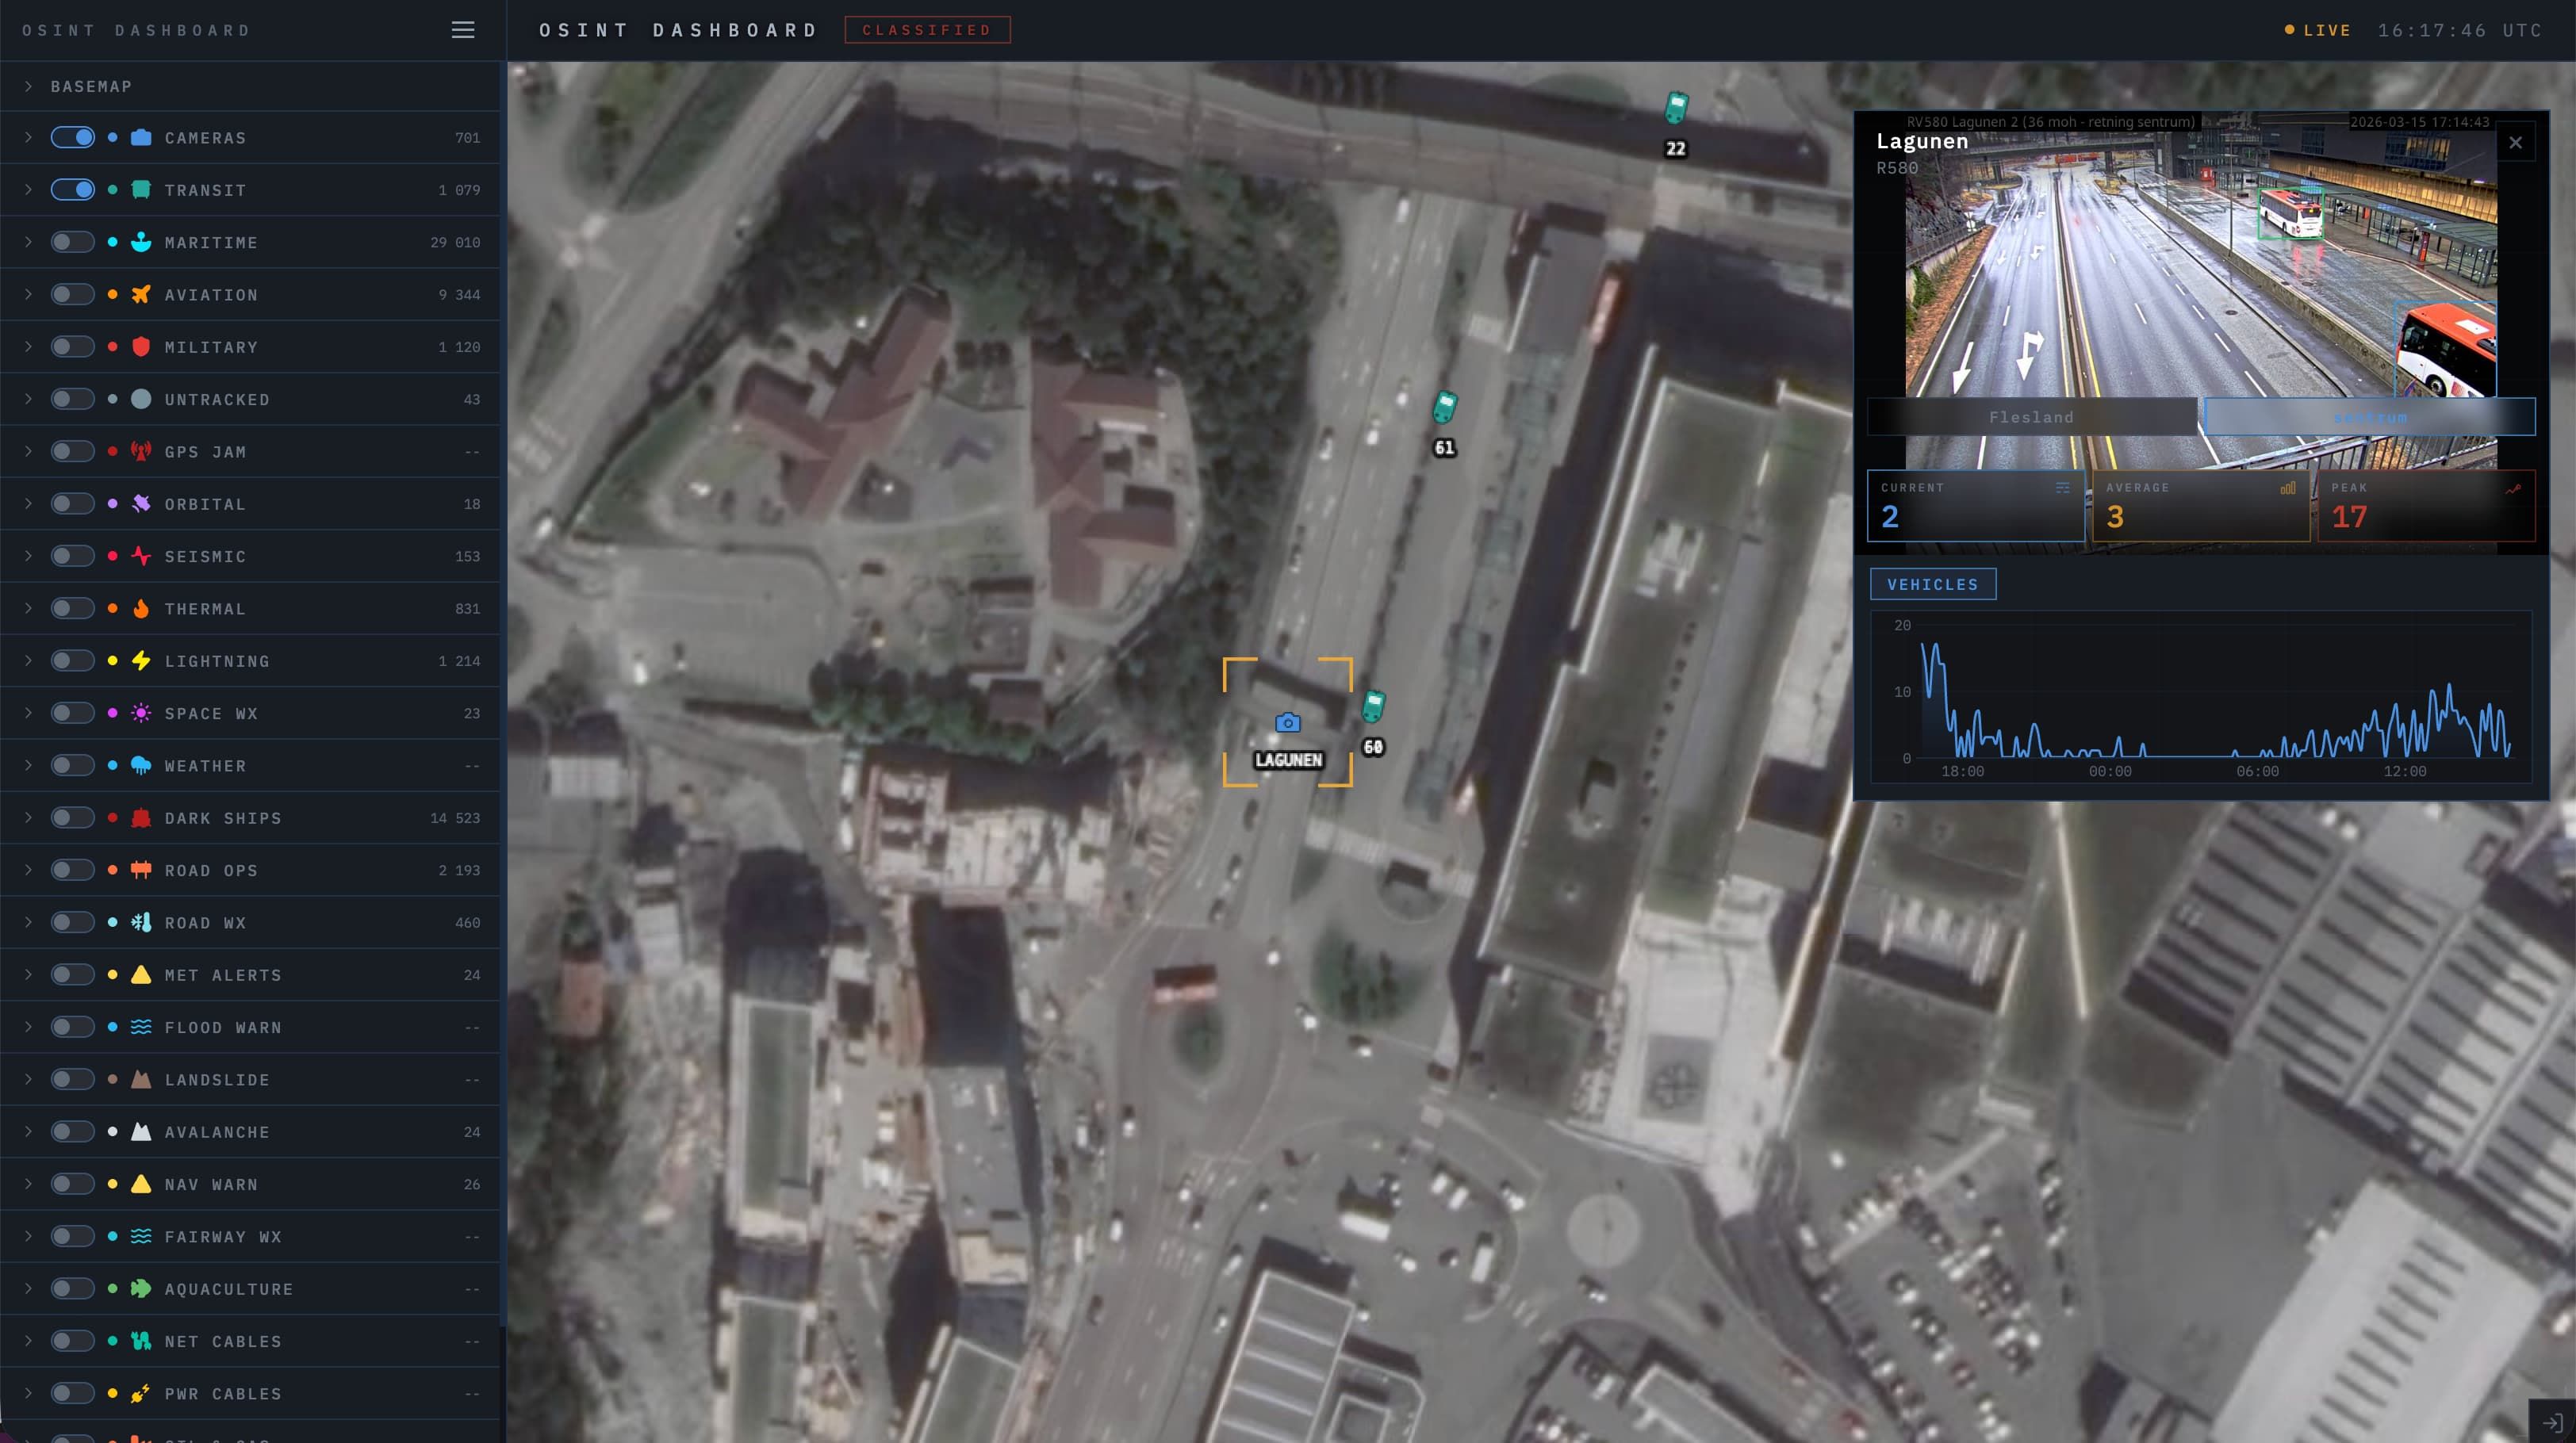The width and height of the screenshot is (2576, 1443).
Task: Enable the Maritime layer toggle
Action: pyautogui.click(x=73, y=242)
